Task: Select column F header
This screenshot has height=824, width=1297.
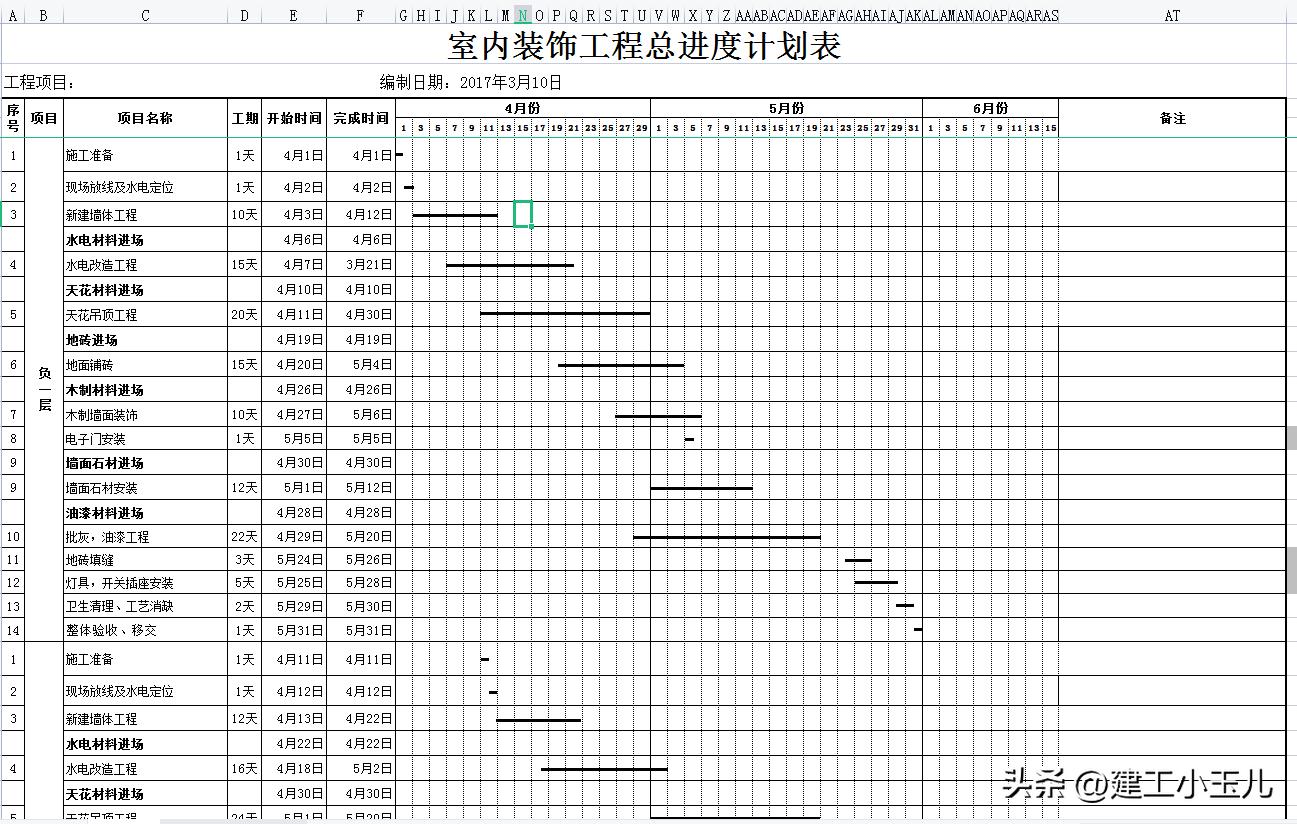Action: coord(360,15)
